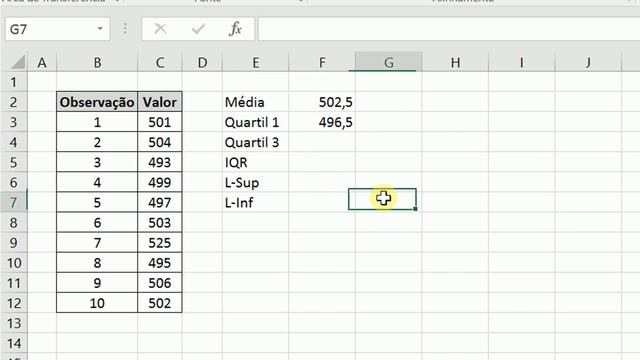Click the Quartil 3 label cell
The height and width of the screenshot is (360, 640).
point(256,142)
